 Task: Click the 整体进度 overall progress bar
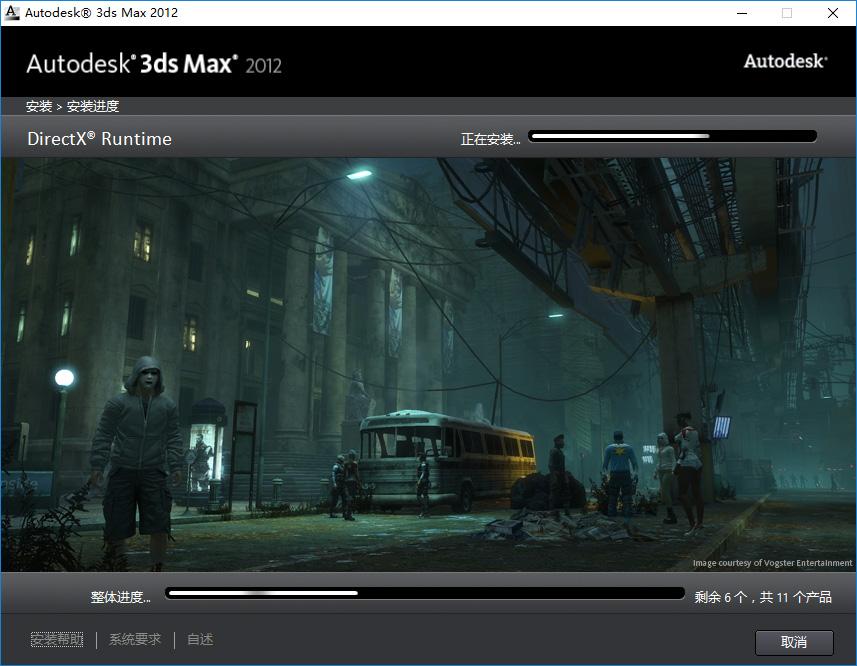point(425,593)
